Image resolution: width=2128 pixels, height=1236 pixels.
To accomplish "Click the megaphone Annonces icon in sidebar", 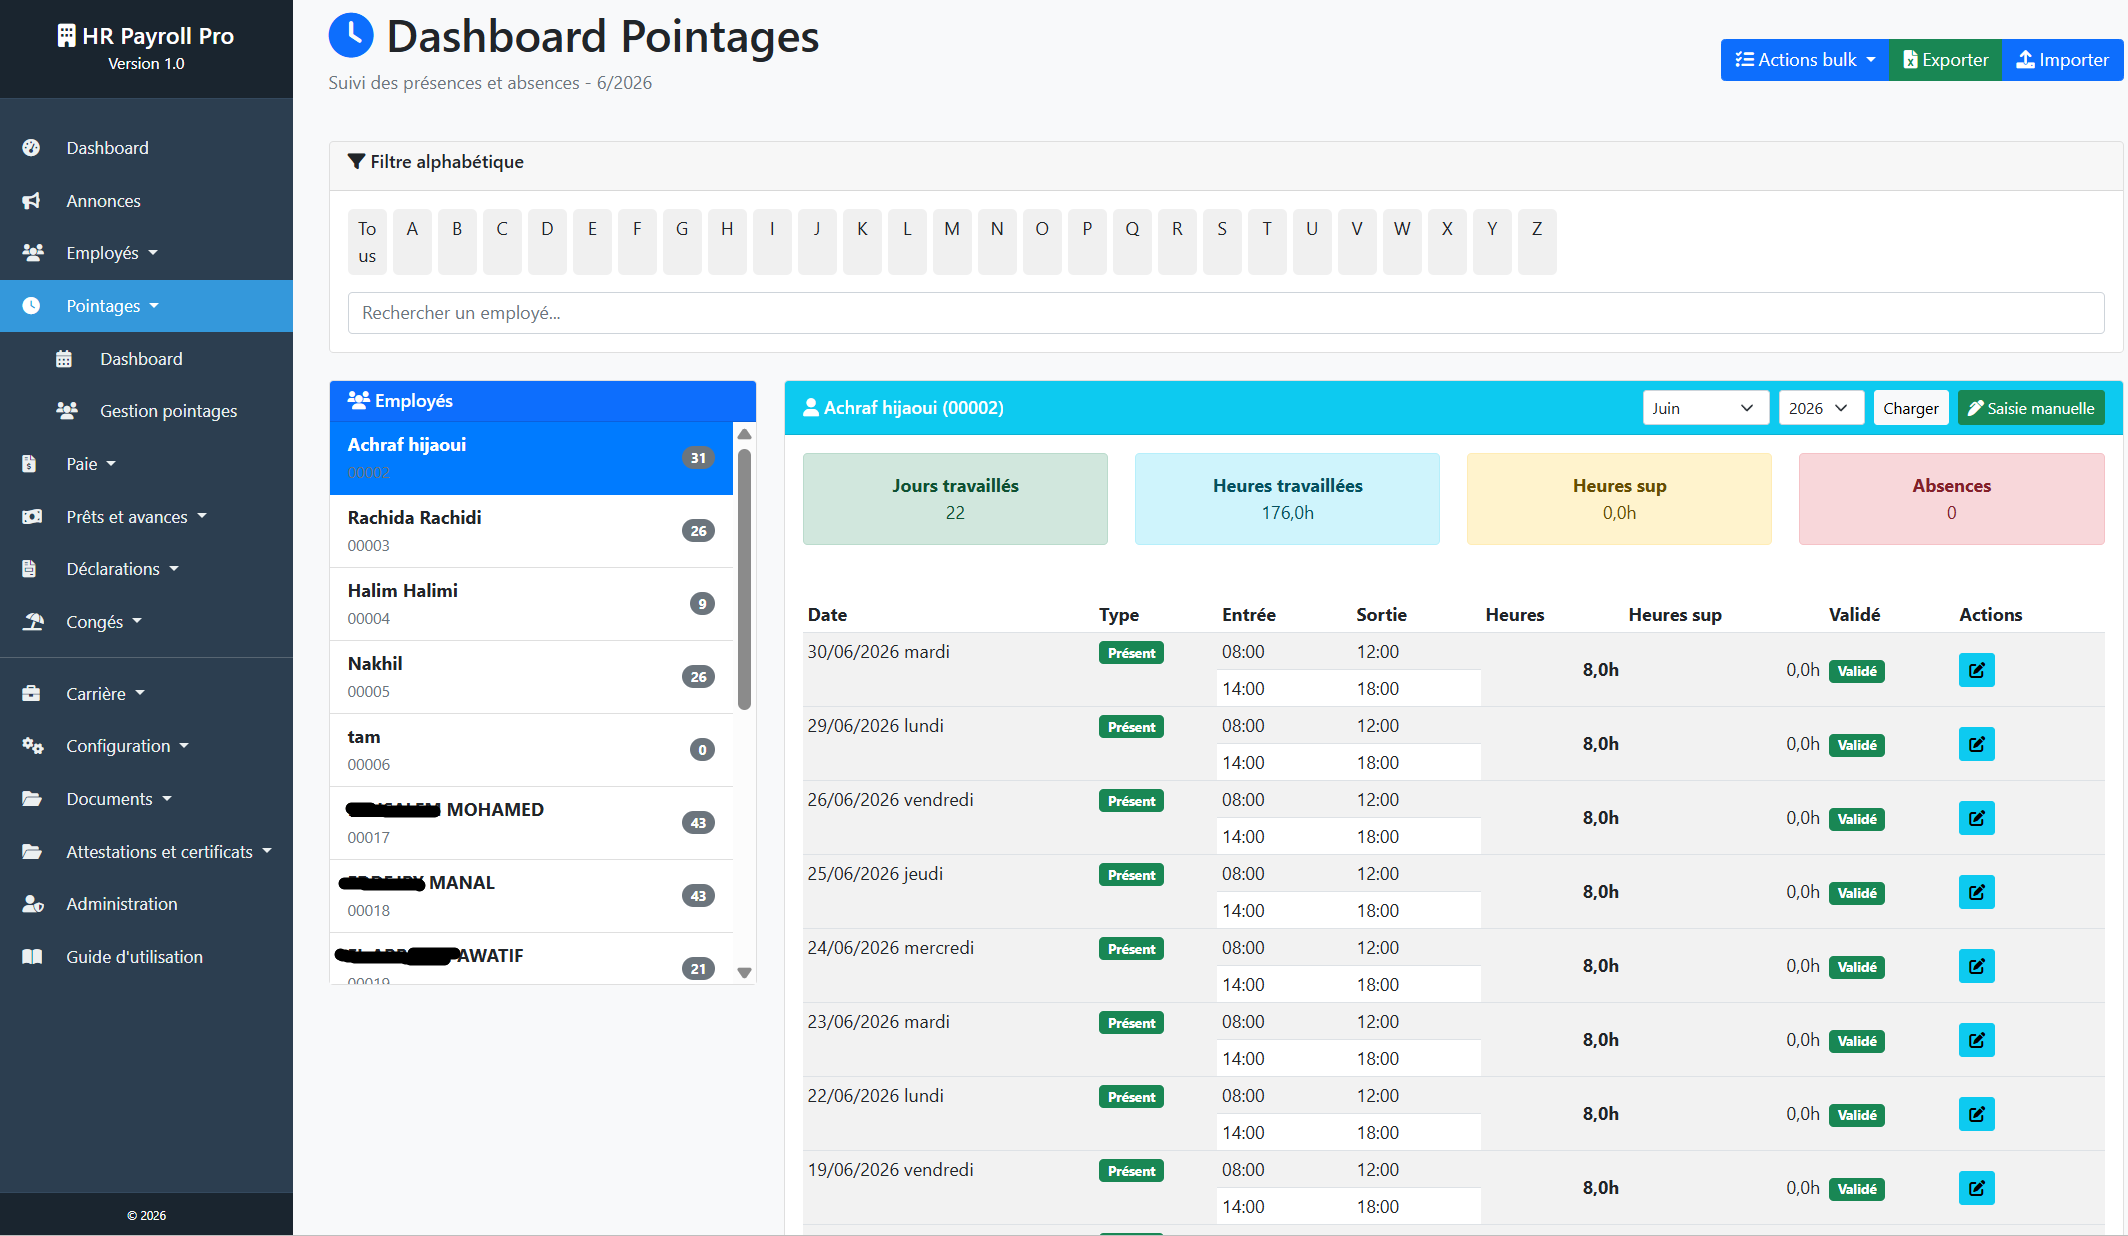I will pyautogui.click(x=32, y=201).
